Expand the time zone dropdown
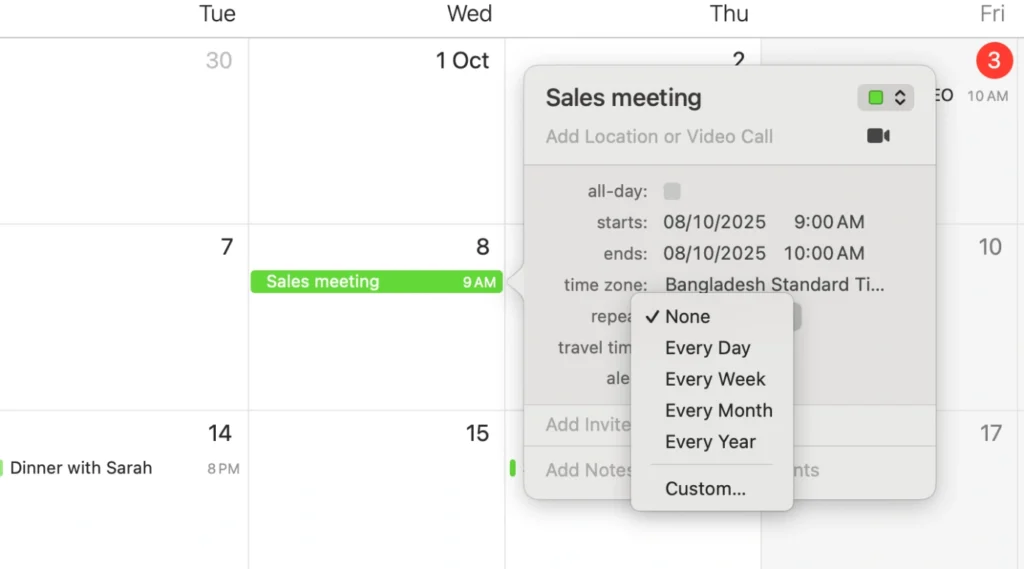This screenshot has height=569, width=1024. 774,285
